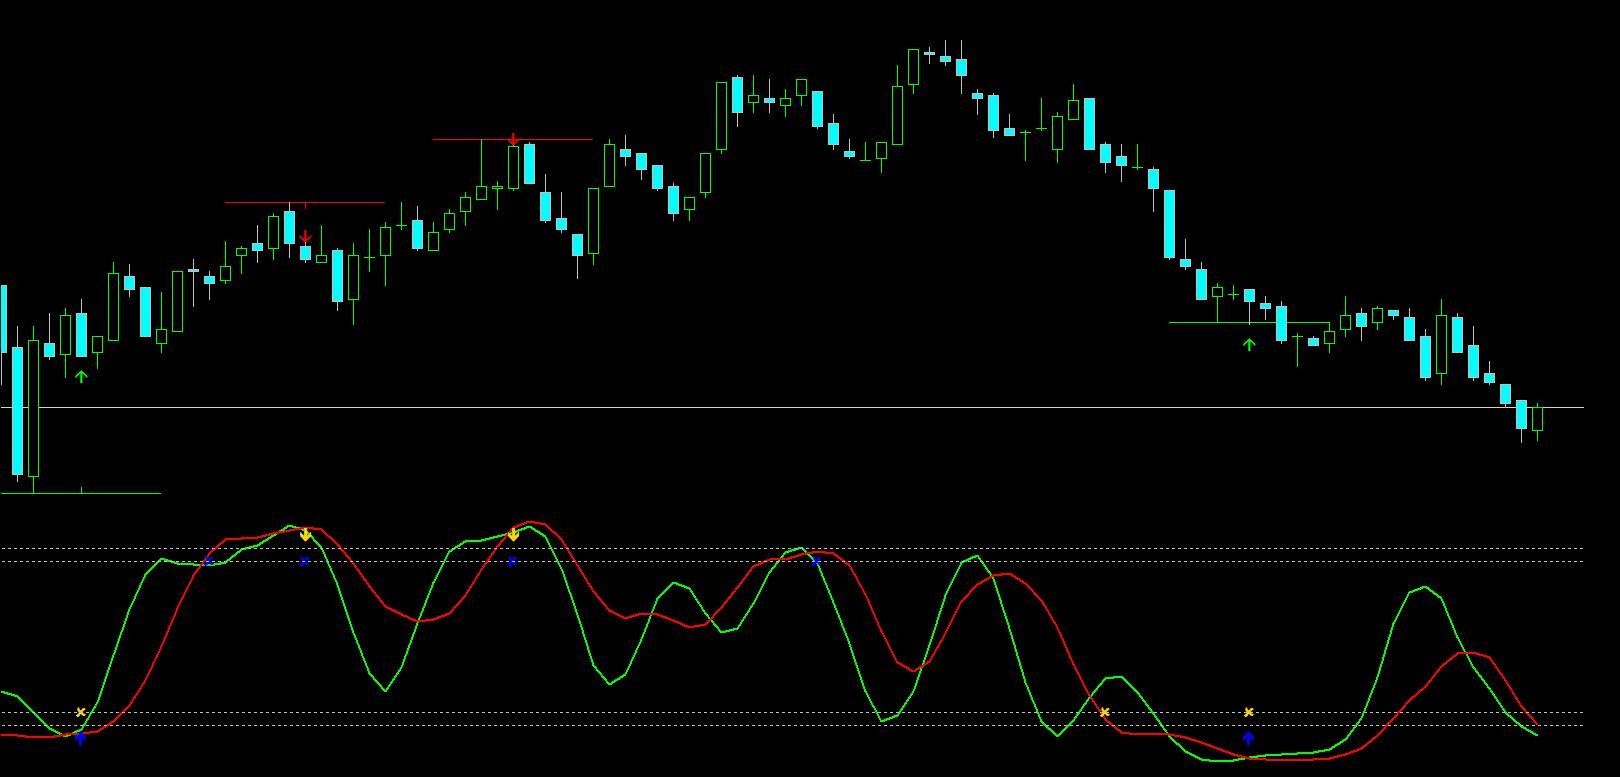Select the tall cyan candle at the far left
Image resolution: width=1620 pixels, height=777 pixels.
point(17,410)
